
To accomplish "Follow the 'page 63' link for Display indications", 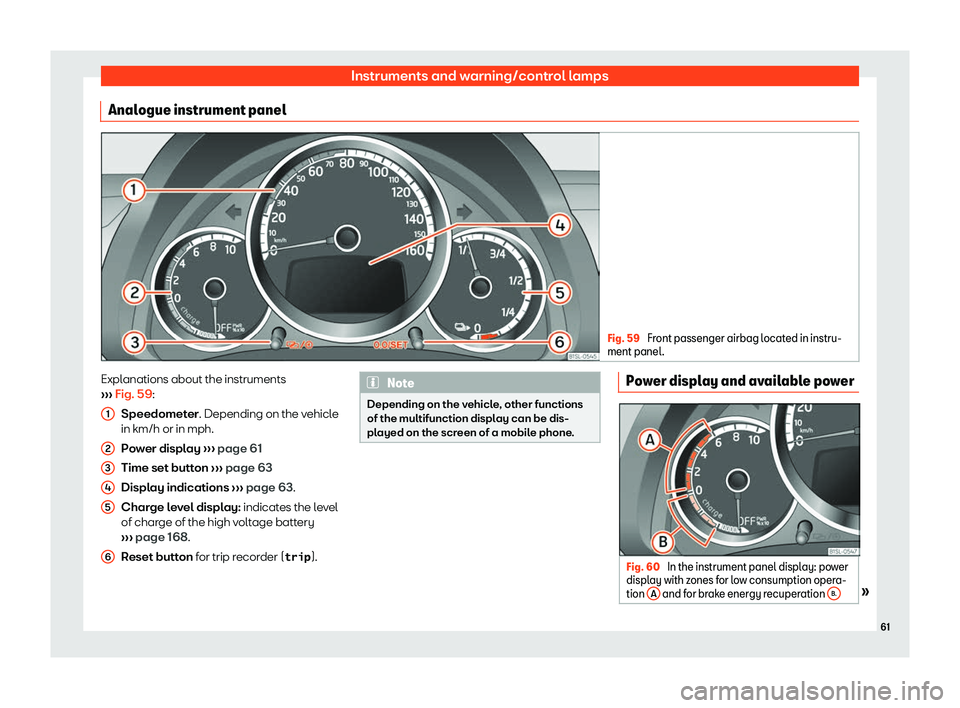I will point(269,488).
